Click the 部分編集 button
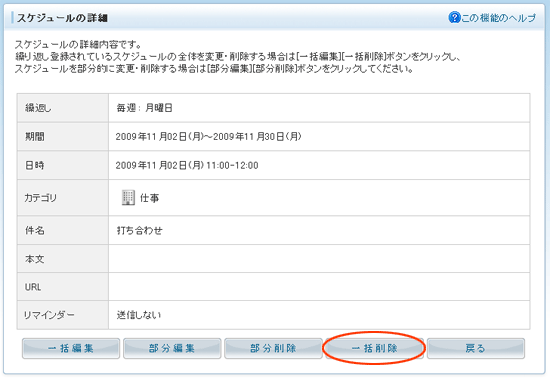The width and height of the screenshot is (550, 378). (172, 348)
